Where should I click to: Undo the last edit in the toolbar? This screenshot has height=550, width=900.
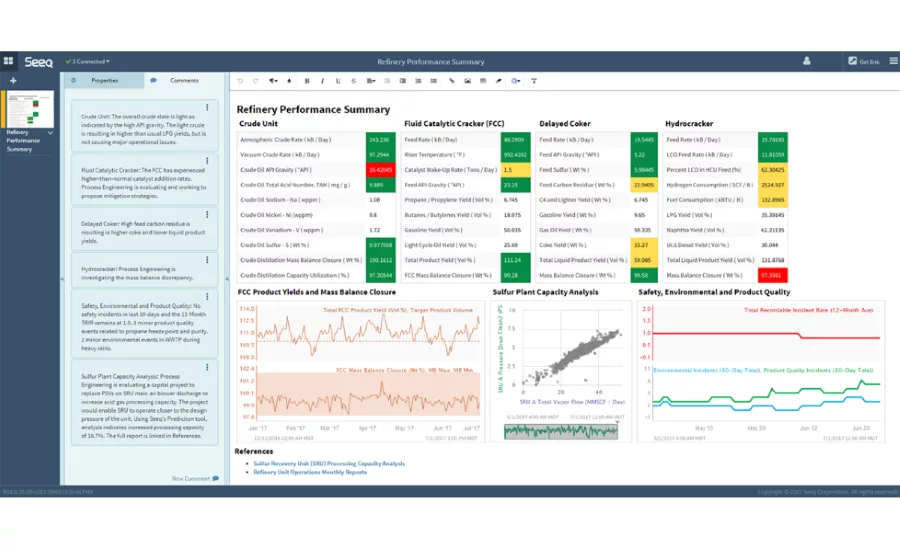(x=240, y=81)
